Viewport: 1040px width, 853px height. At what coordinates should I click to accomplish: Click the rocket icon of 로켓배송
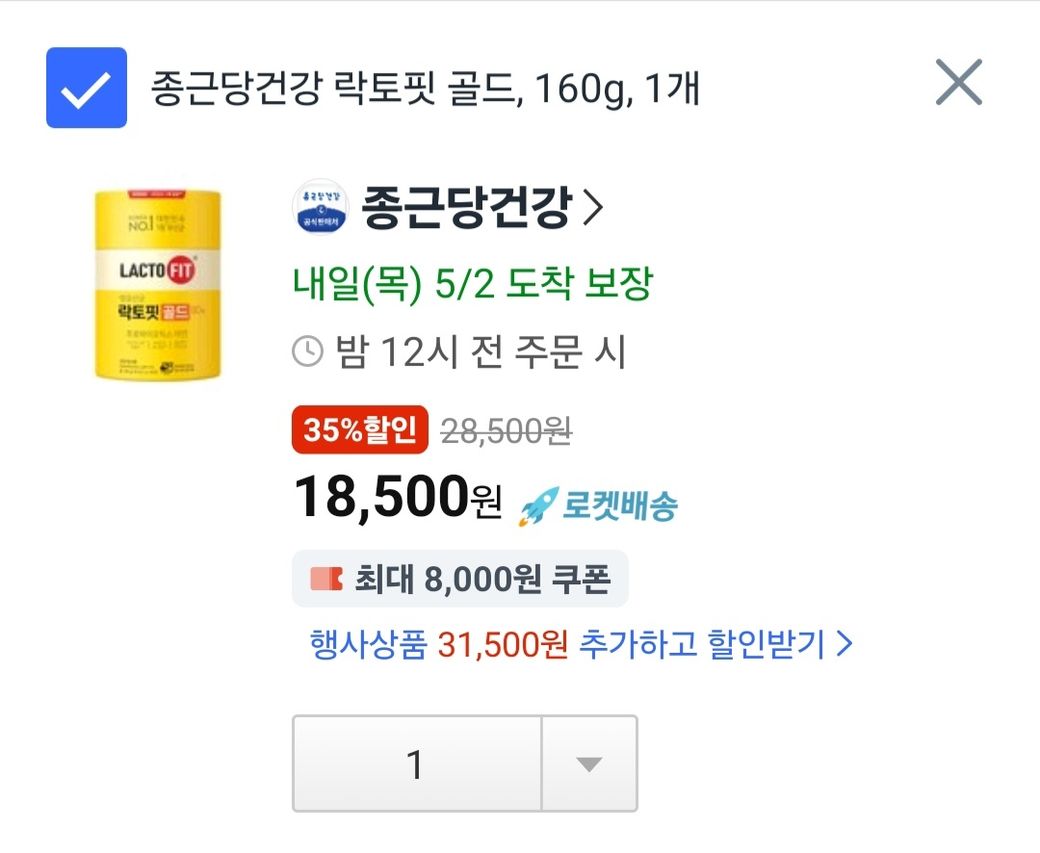click(536, 508)
